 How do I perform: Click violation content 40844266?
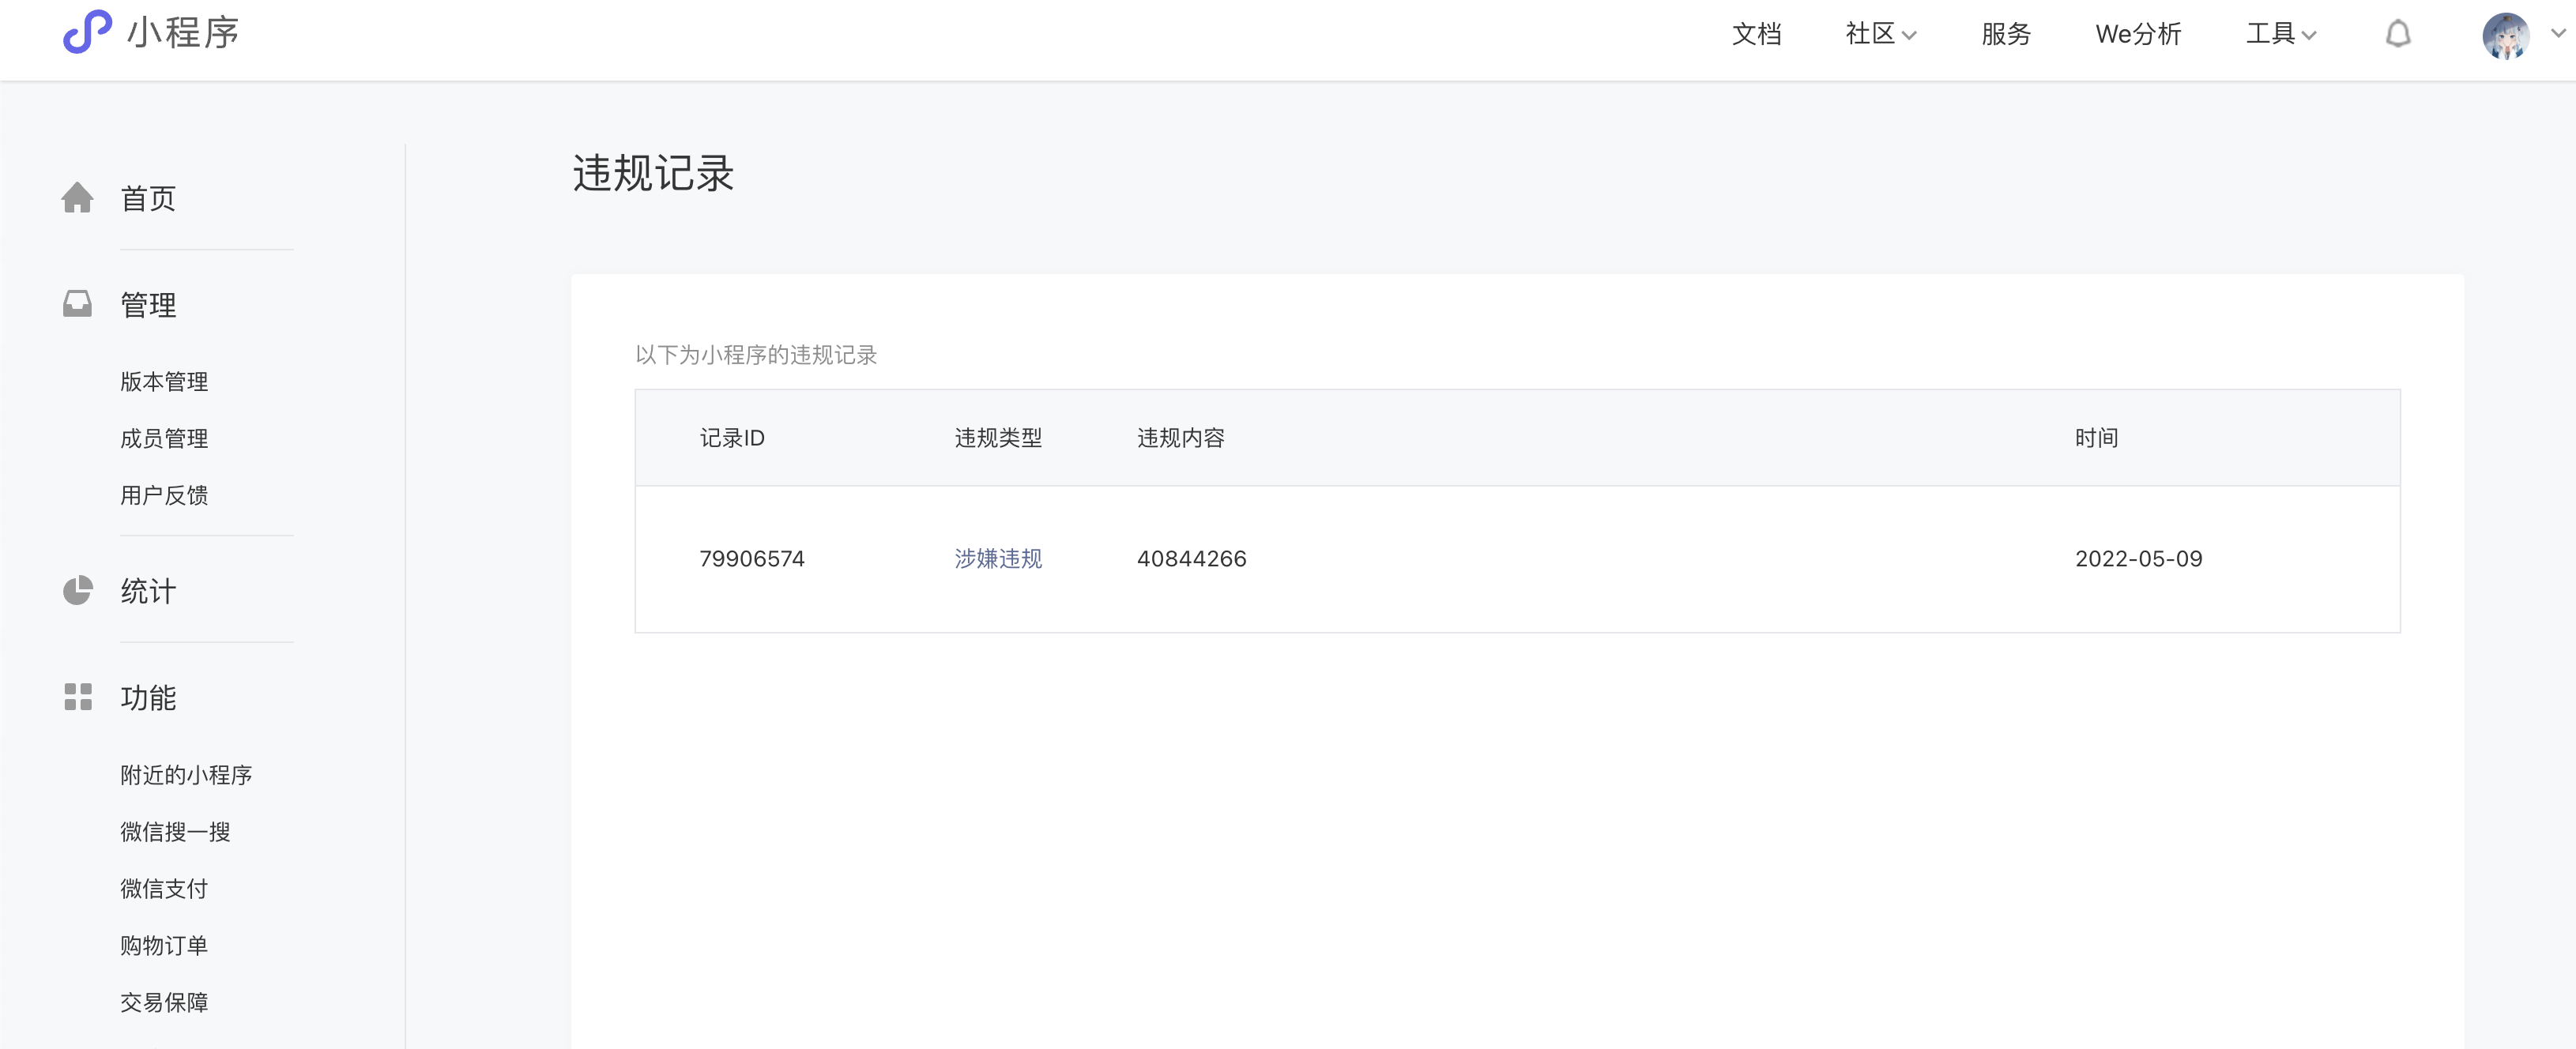[x=1191, y=558]
